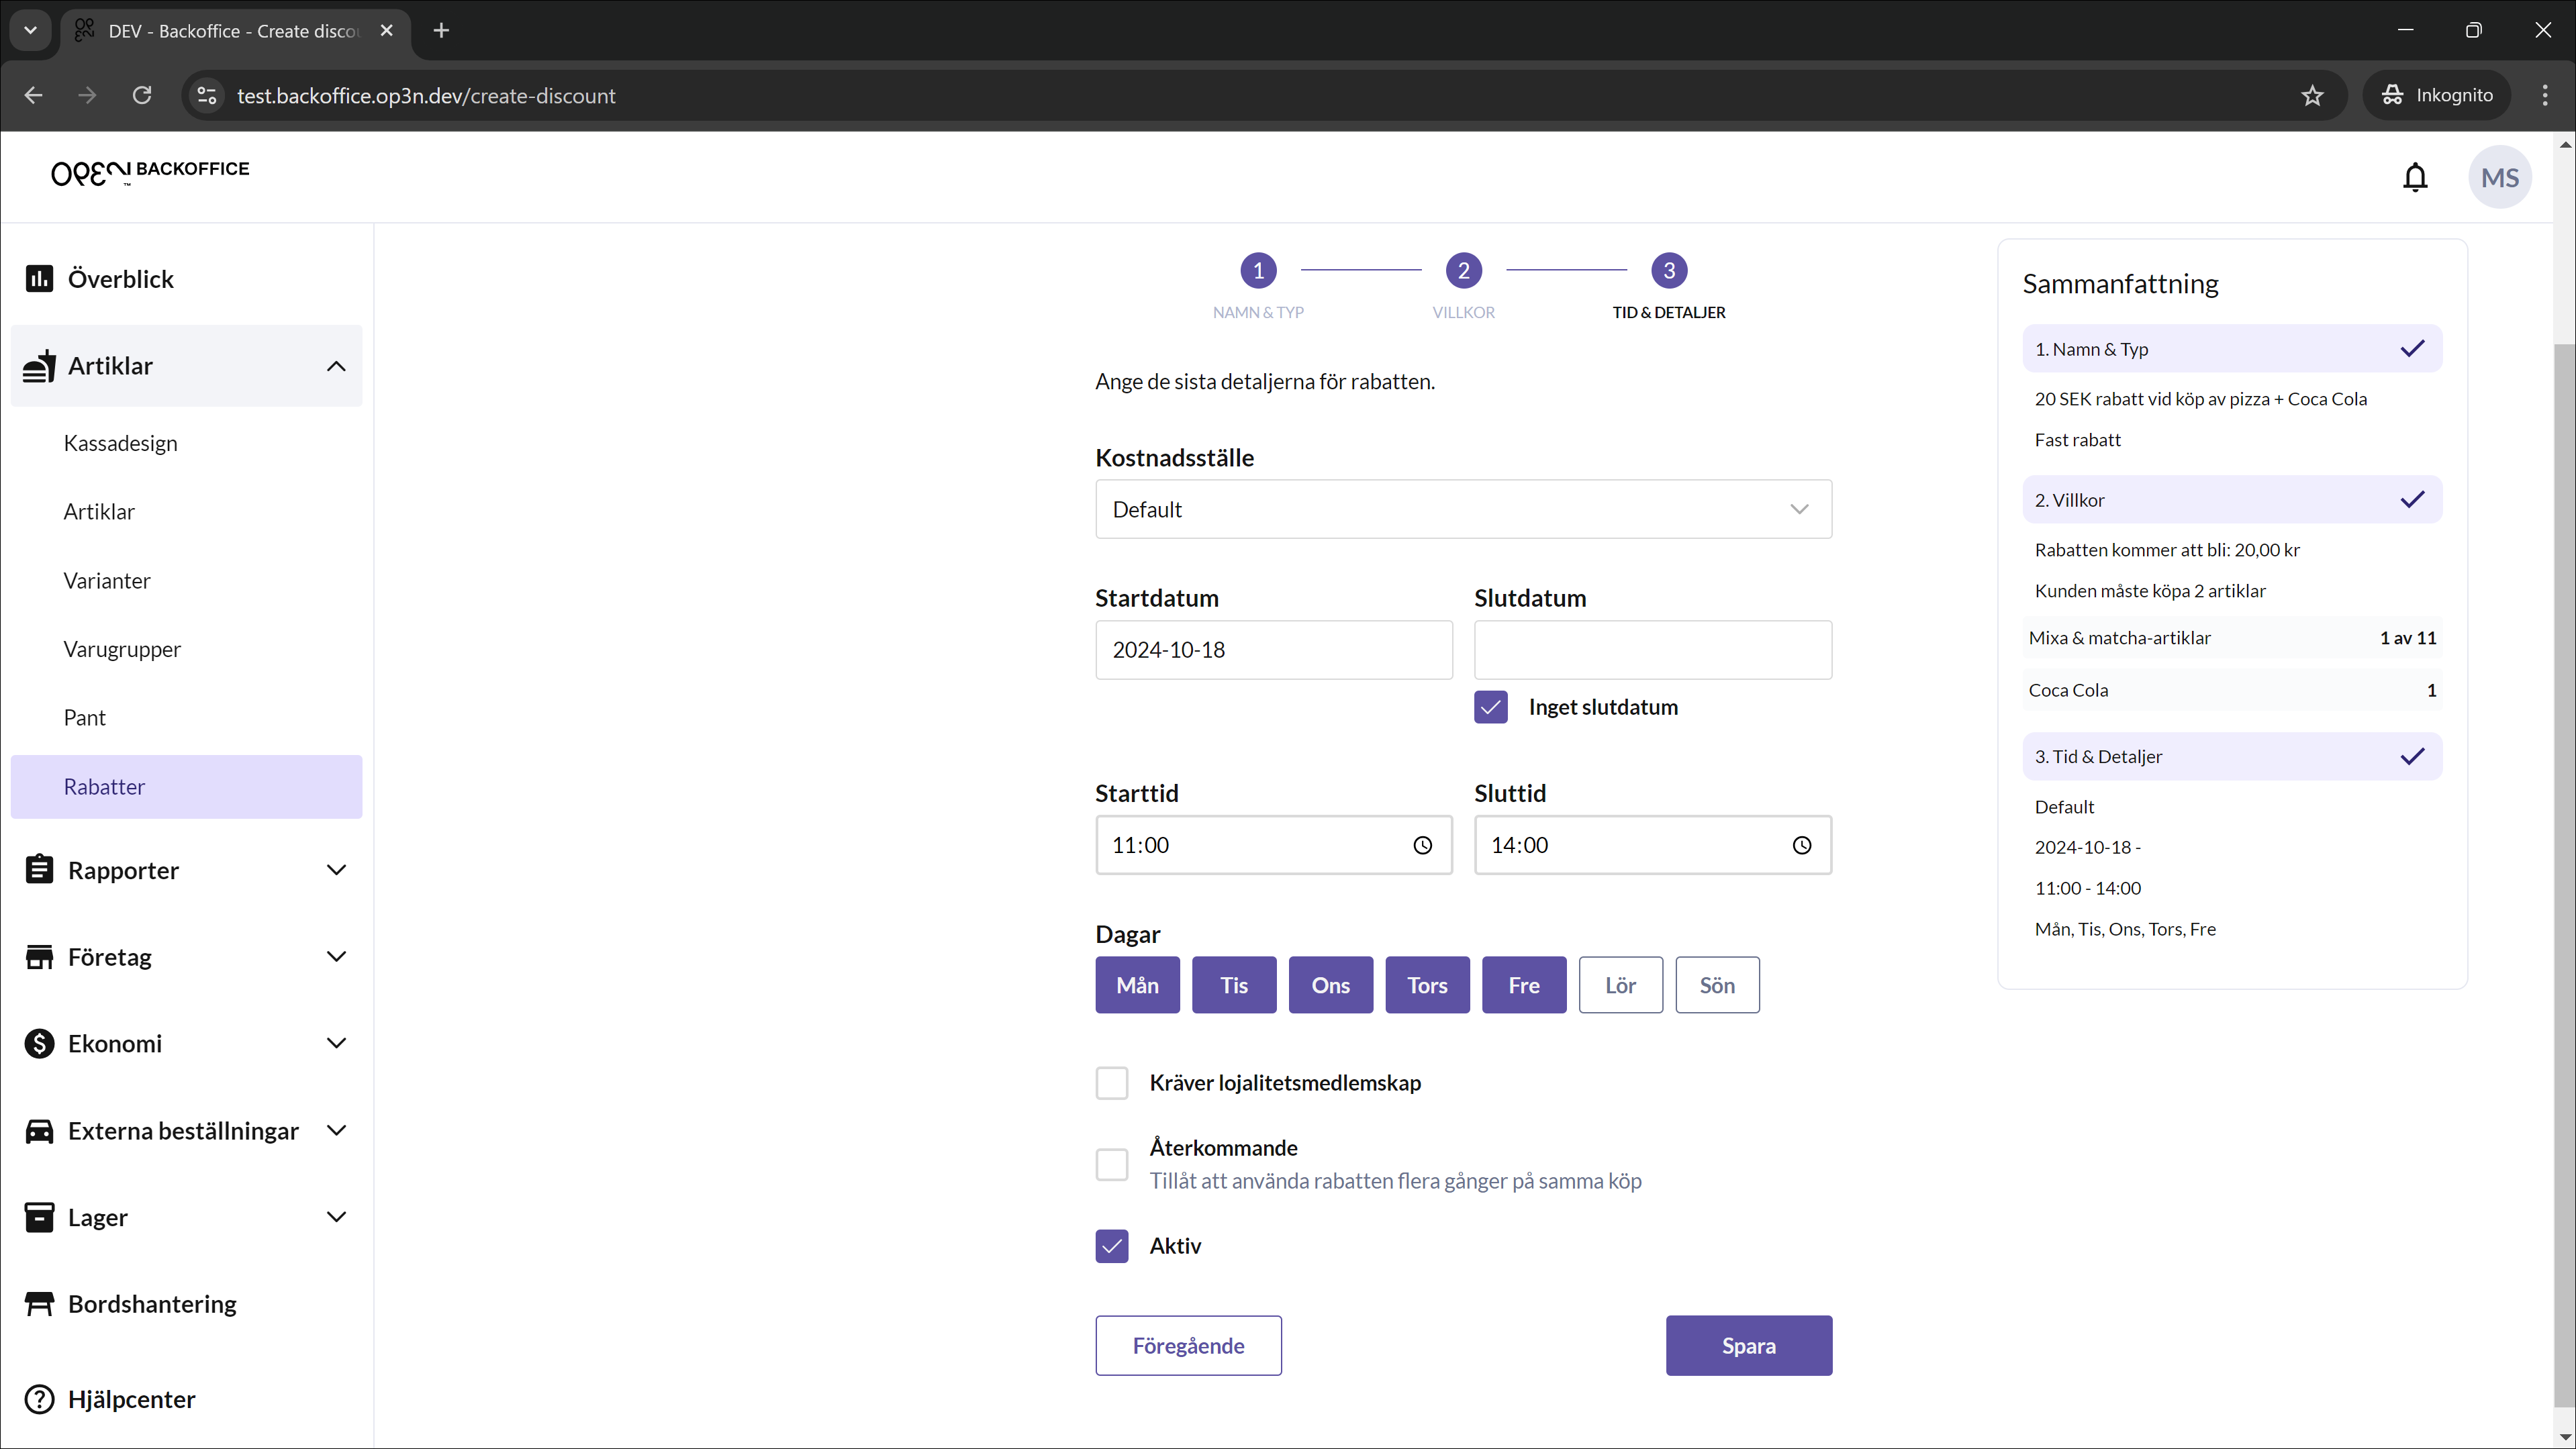This screenshot has height=1449, width=2576.
Task: Click the Externa beställningar car icon
Action: pos(39,1130)
